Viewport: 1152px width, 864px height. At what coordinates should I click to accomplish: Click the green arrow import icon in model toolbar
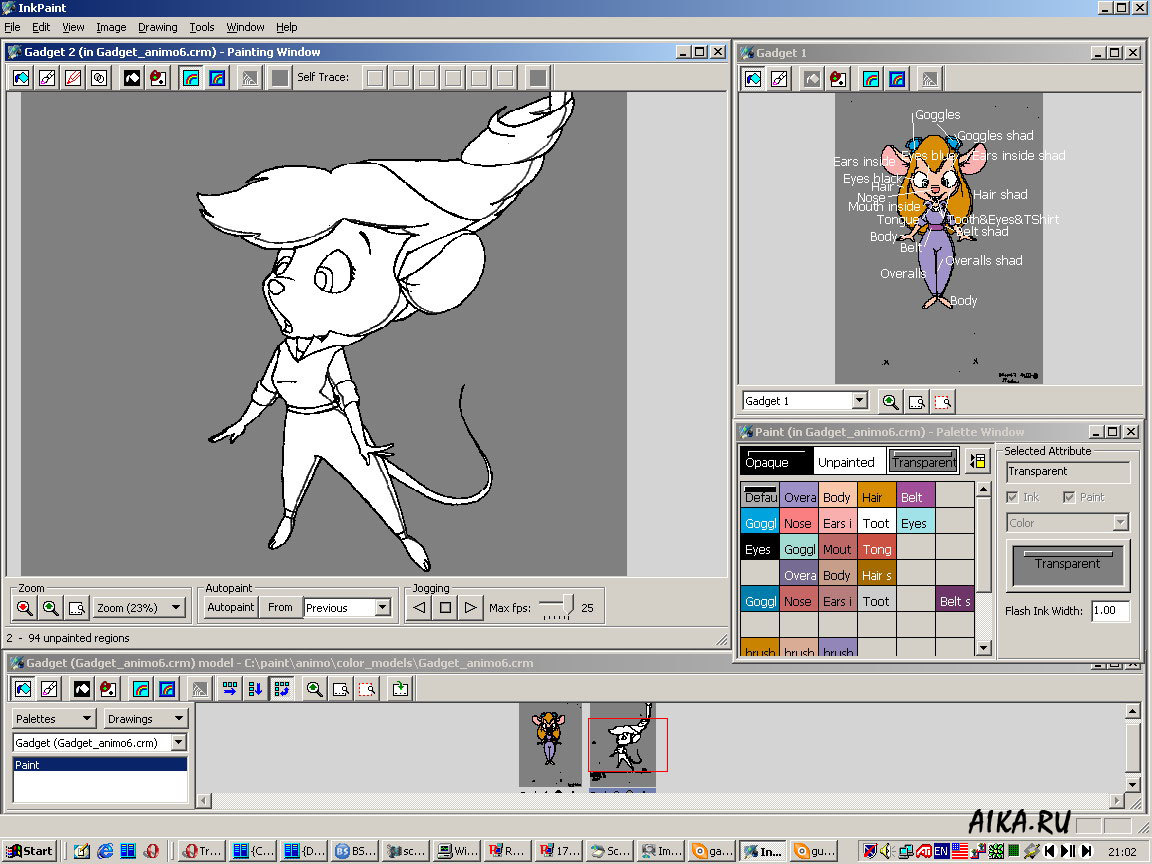[400, 689]
